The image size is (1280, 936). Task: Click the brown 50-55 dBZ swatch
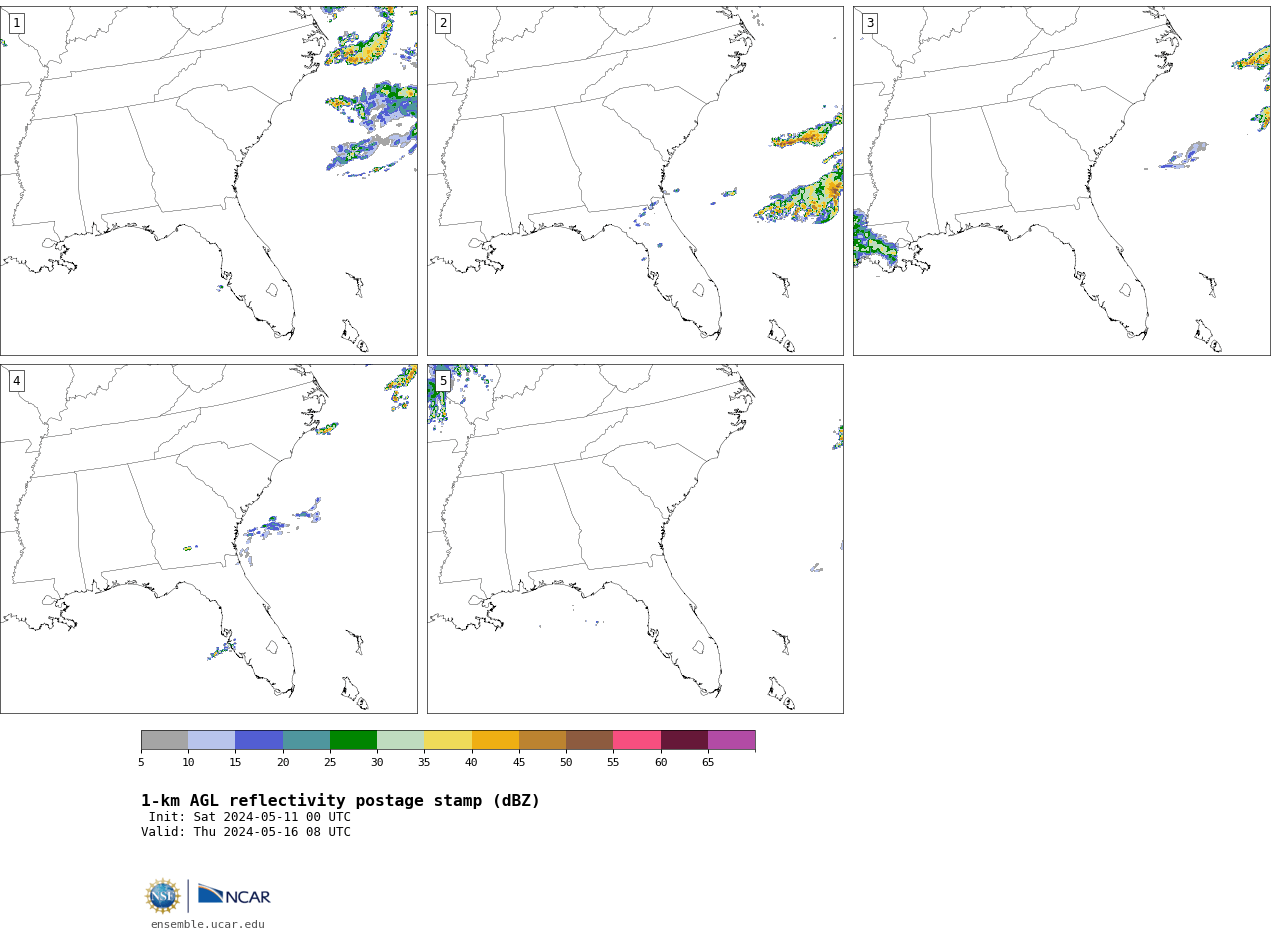click(589, 740)
